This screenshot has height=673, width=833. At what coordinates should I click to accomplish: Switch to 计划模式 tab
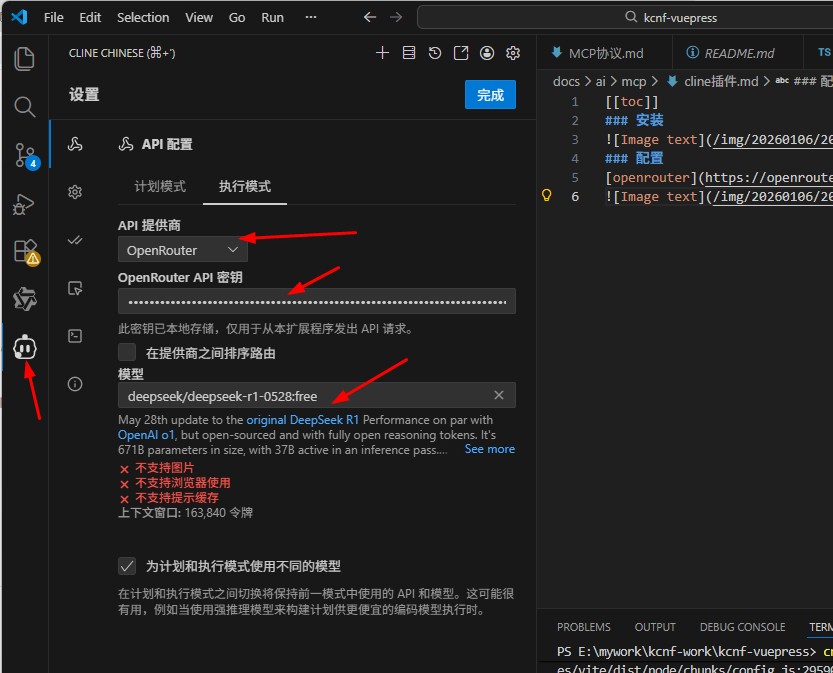[160, 186]
